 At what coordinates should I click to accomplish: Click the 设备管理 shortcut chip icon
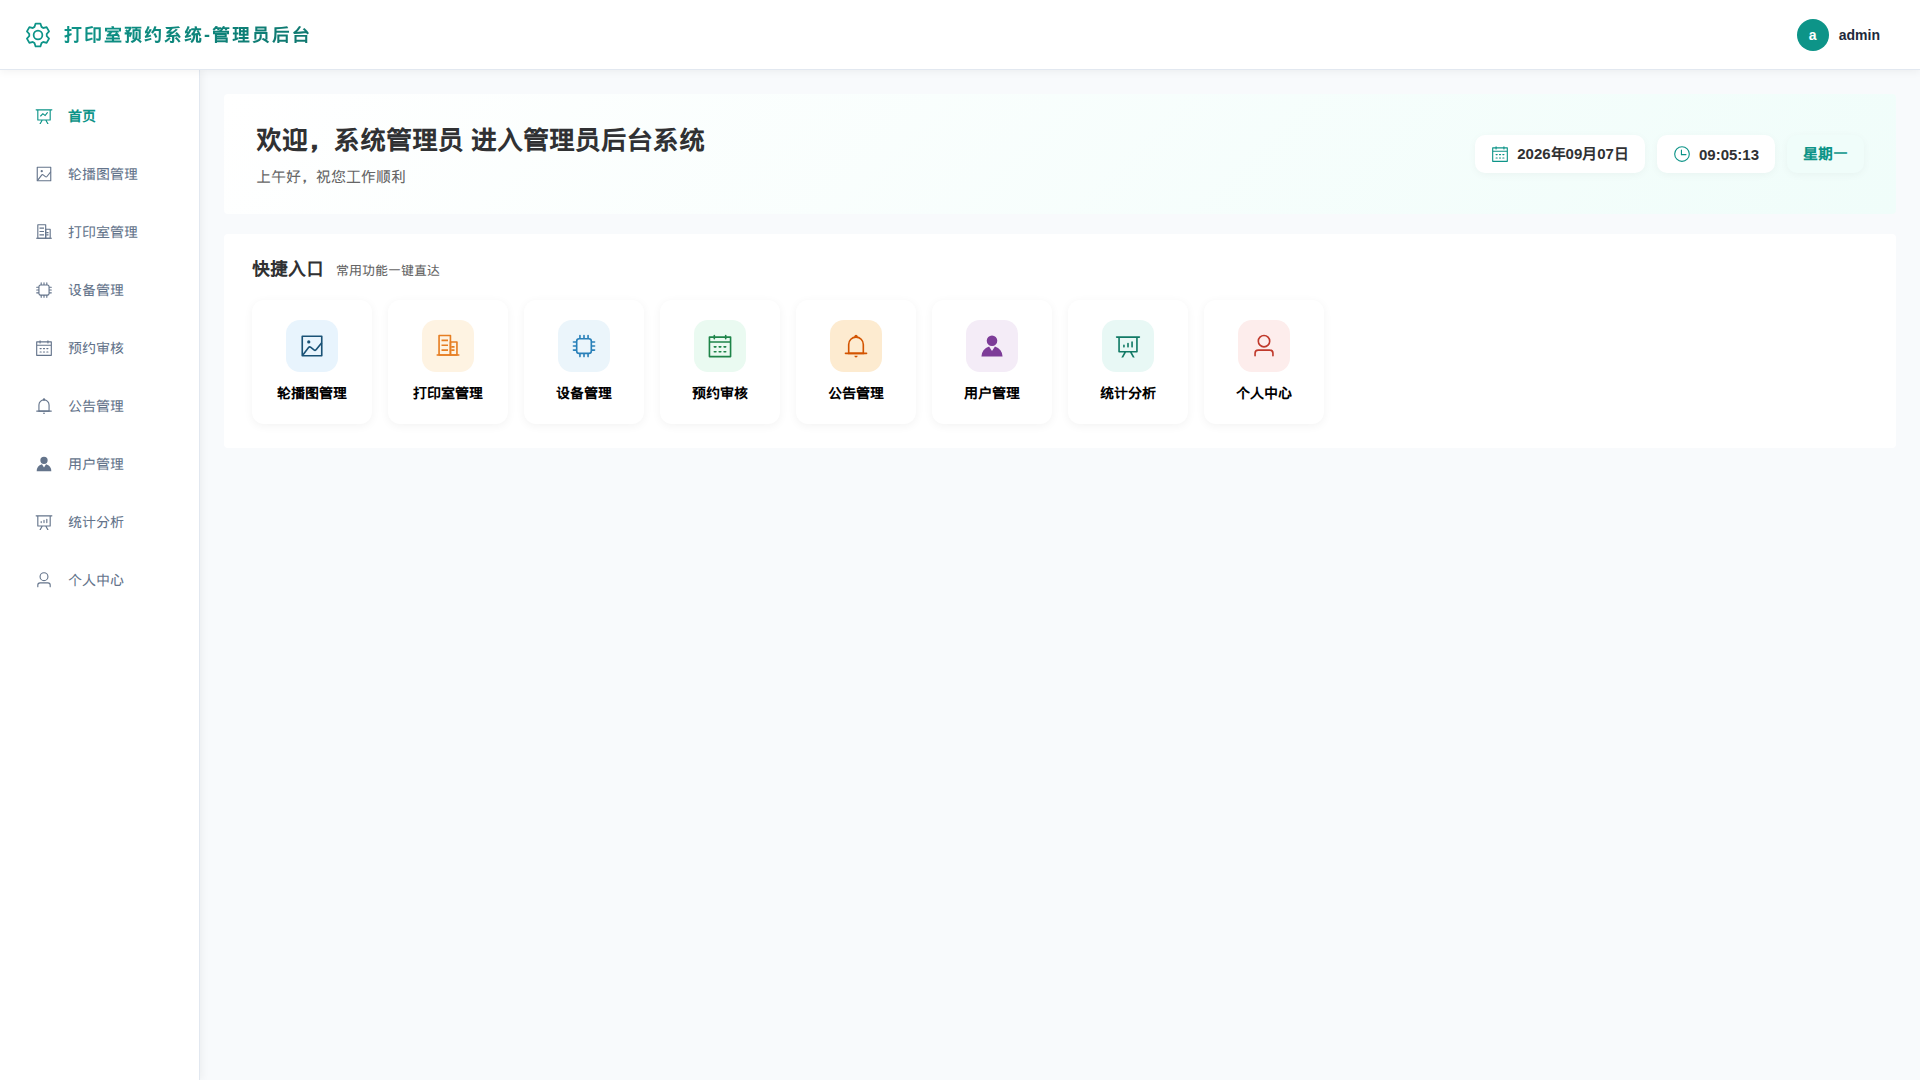(x=584, y=346)
